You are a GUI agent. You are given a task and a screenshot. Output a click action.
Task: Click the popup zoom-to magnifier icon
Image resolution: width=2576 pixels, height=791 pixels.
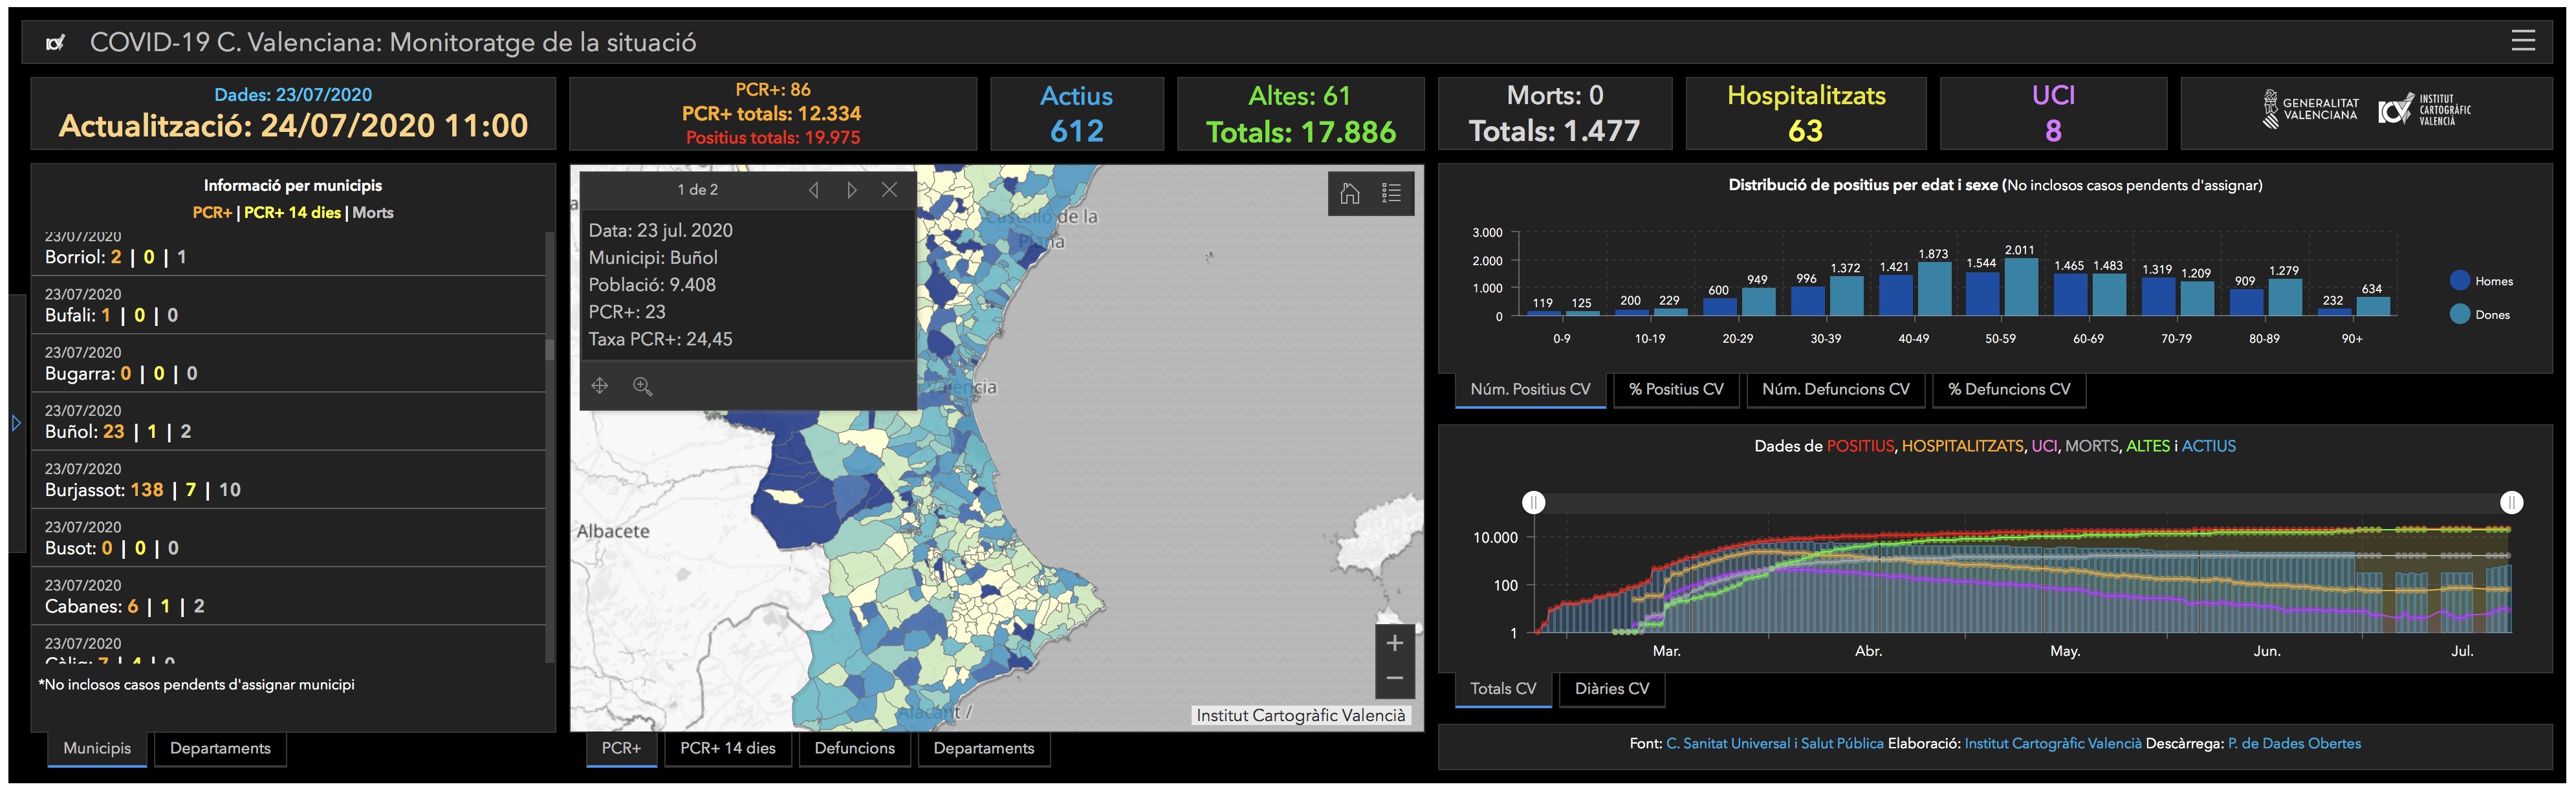coord(643,386)
